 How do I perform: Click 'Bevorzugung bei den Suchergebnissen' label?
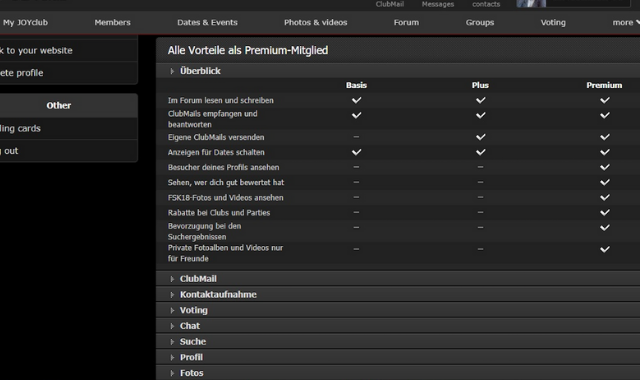[204, 231]
